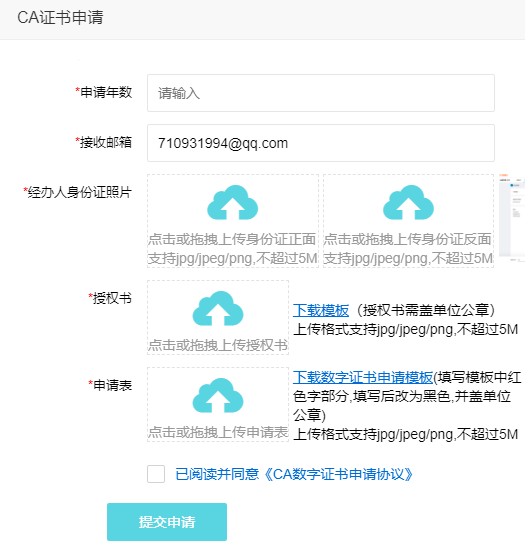
Task: Upload ID card back cloud icon
Action: tap(408, 202)
